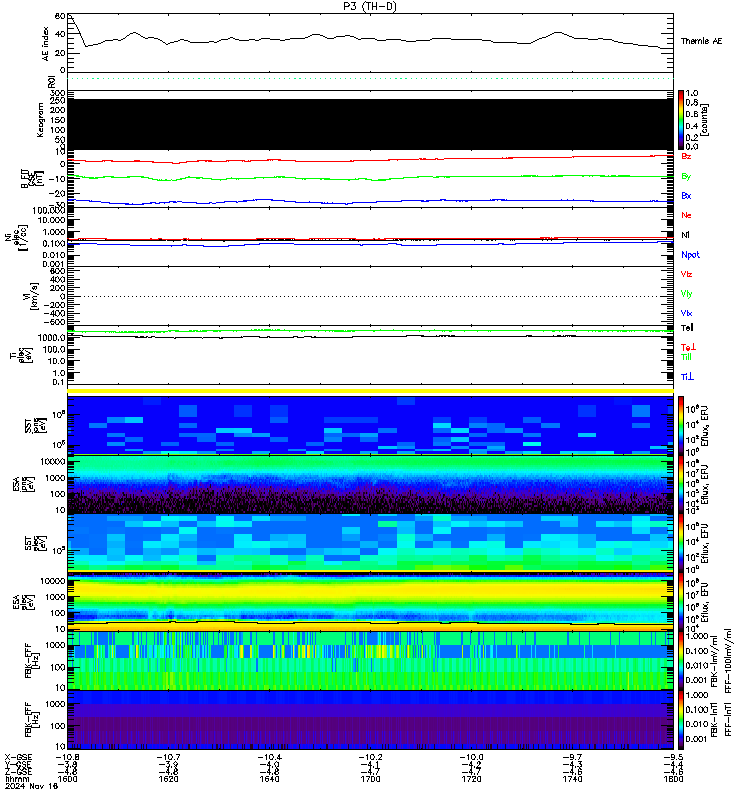This screenshot has width=750, height=800.
Task: Click the blue Bx legend label
Action: (686, 195)
